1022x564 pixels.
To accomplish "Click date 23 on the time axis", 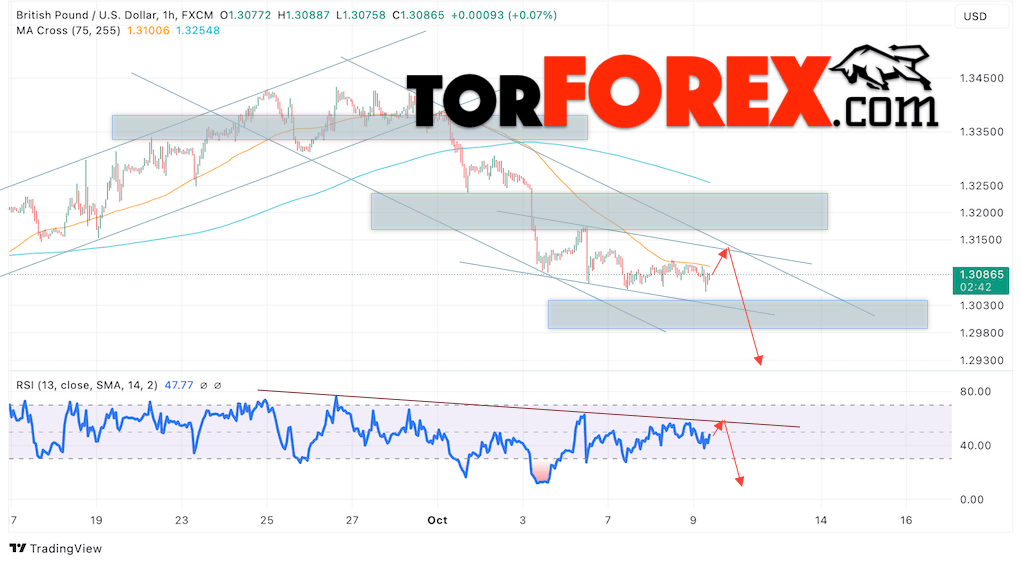I will point(181,520).
